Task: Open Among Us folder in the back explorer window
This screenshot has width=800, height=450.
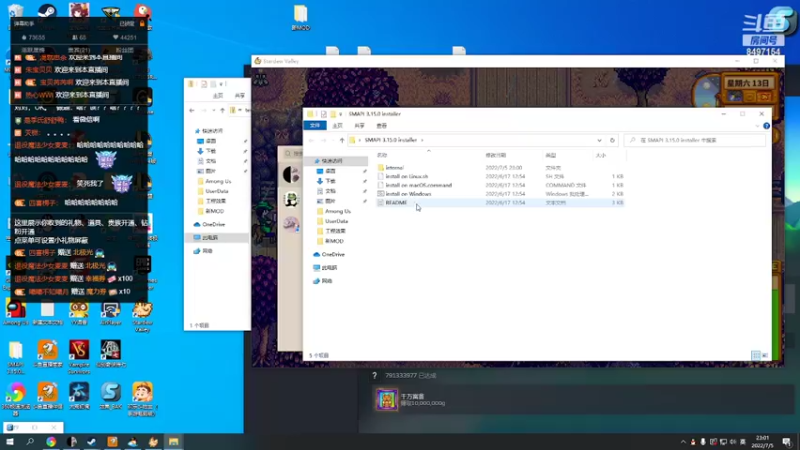Action: [218, 181]
